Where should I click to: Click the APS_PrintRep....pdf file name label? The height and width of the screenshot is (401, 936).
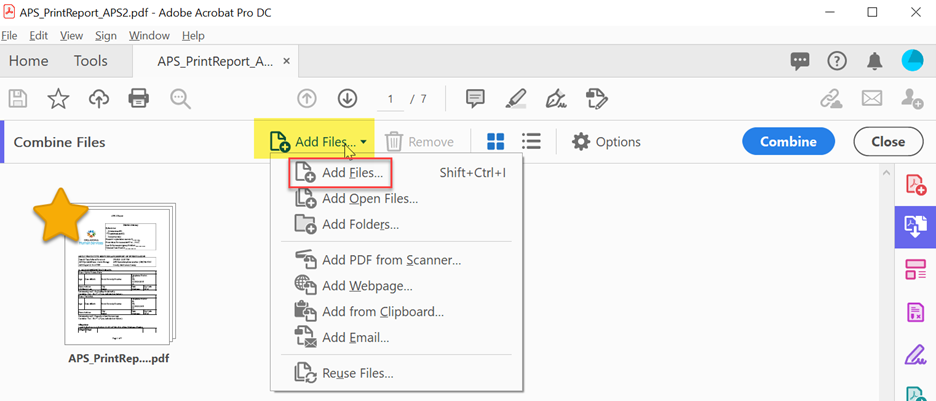(x=121, y=359)
